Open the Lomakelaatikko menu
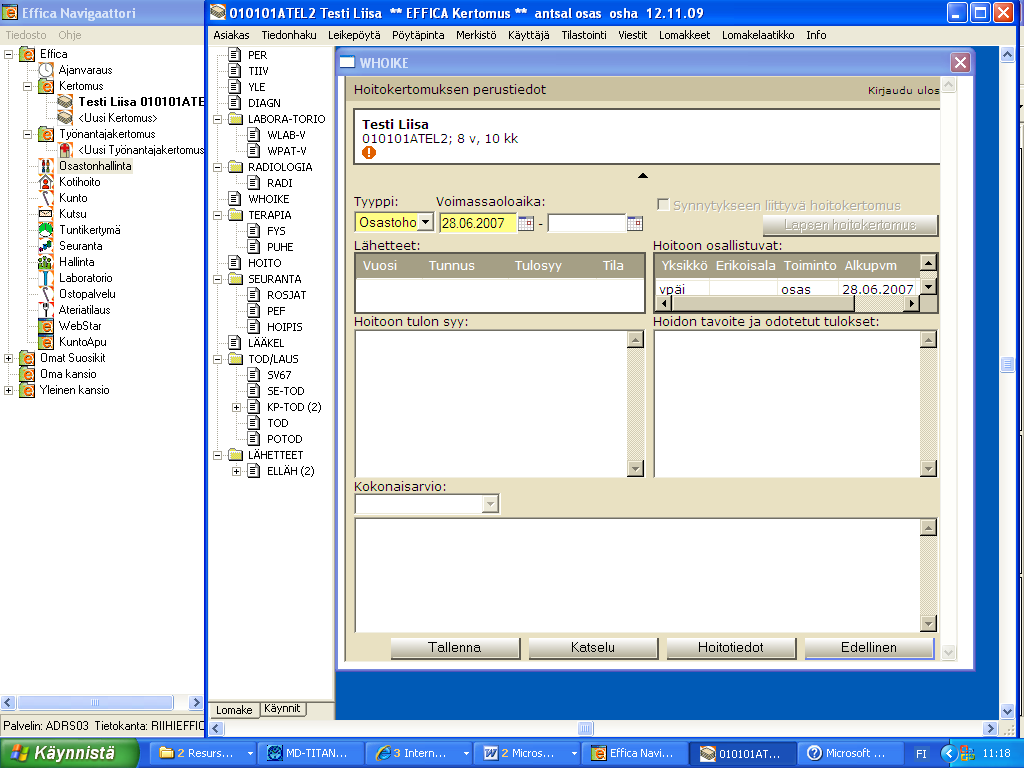Viewport: 1024px width, 768px height. click(x=758, y=35)
